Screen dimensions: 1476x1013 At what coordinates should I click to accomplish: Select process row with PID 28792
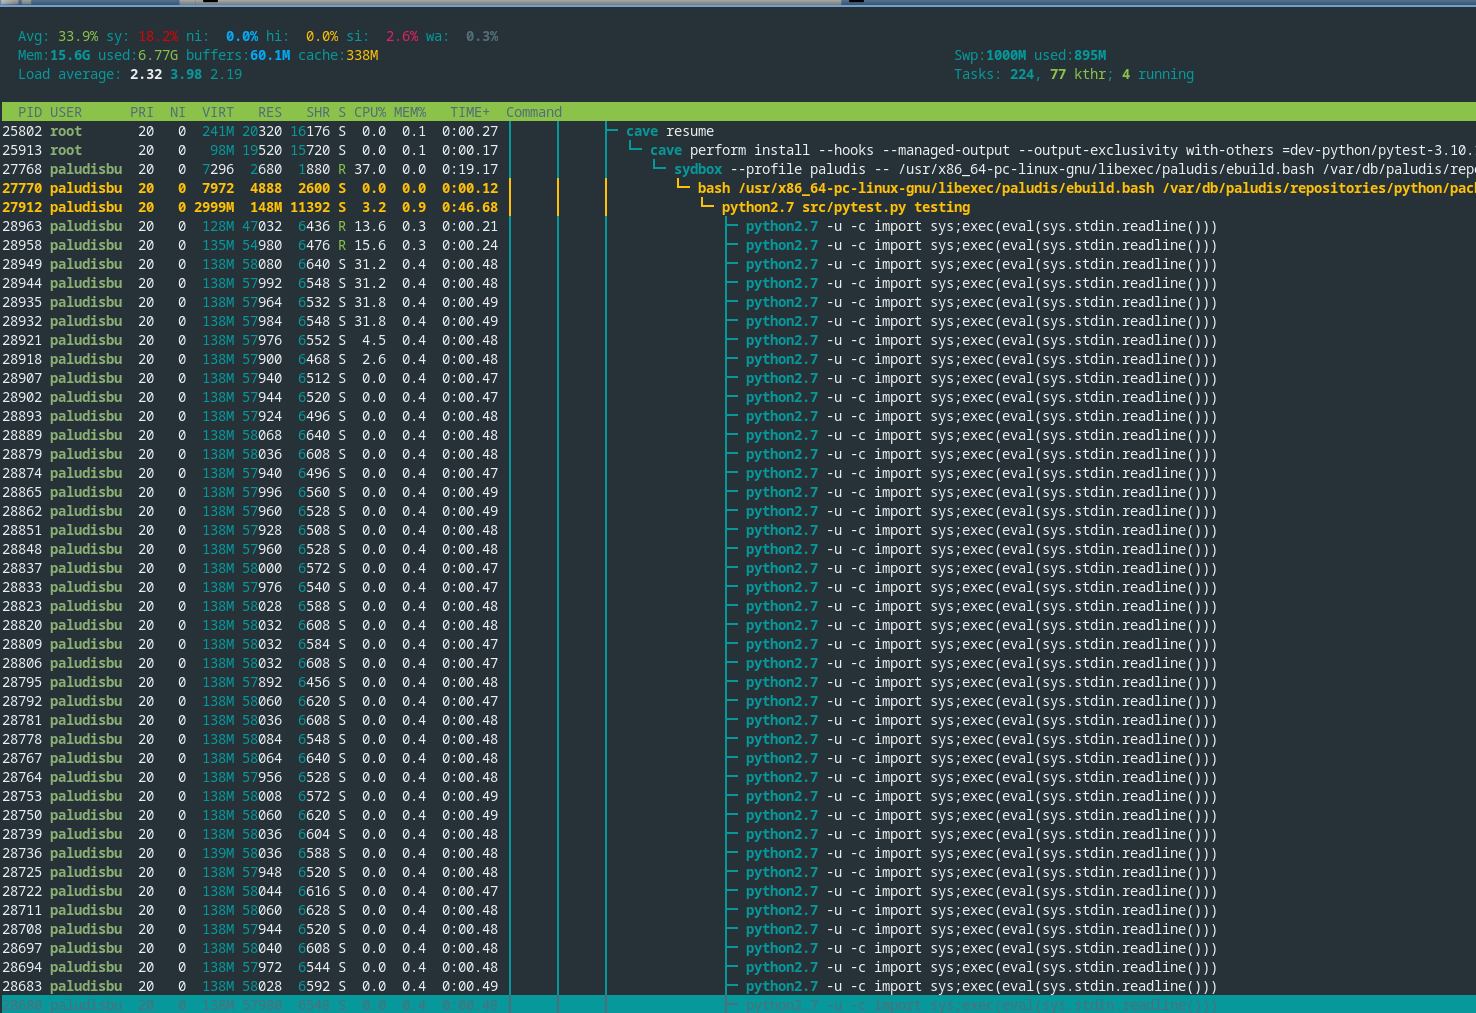[738, 701]
